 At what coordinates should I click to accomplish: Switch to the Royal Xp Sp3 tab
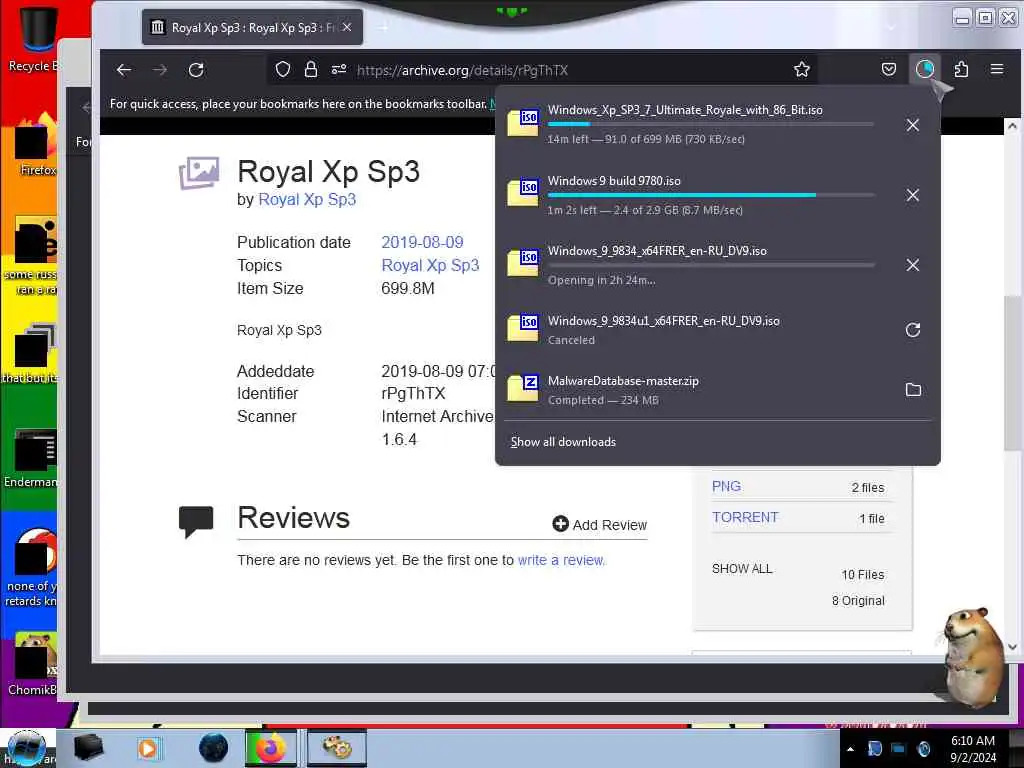(251, 27)
